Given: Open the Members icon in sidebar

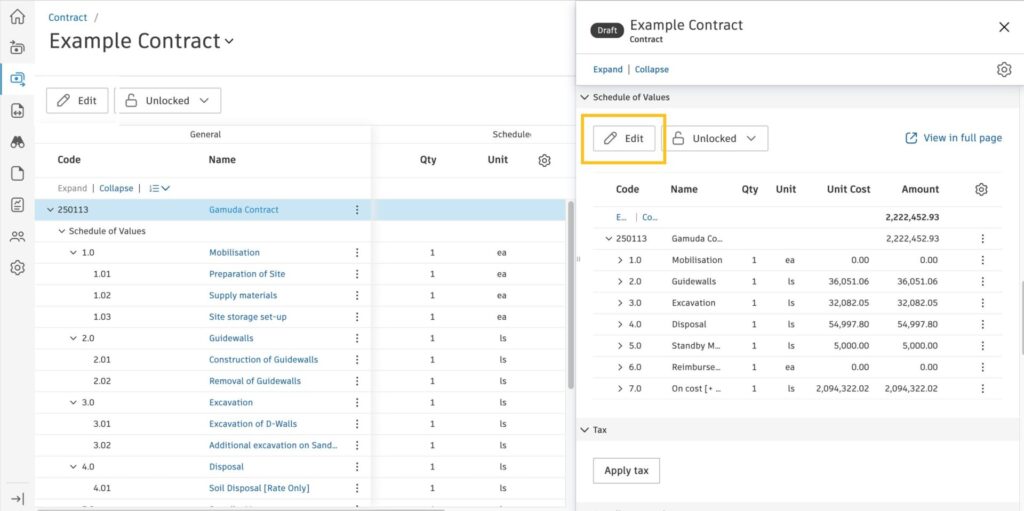Looking at the screenshot, I should tap(17, 237).
